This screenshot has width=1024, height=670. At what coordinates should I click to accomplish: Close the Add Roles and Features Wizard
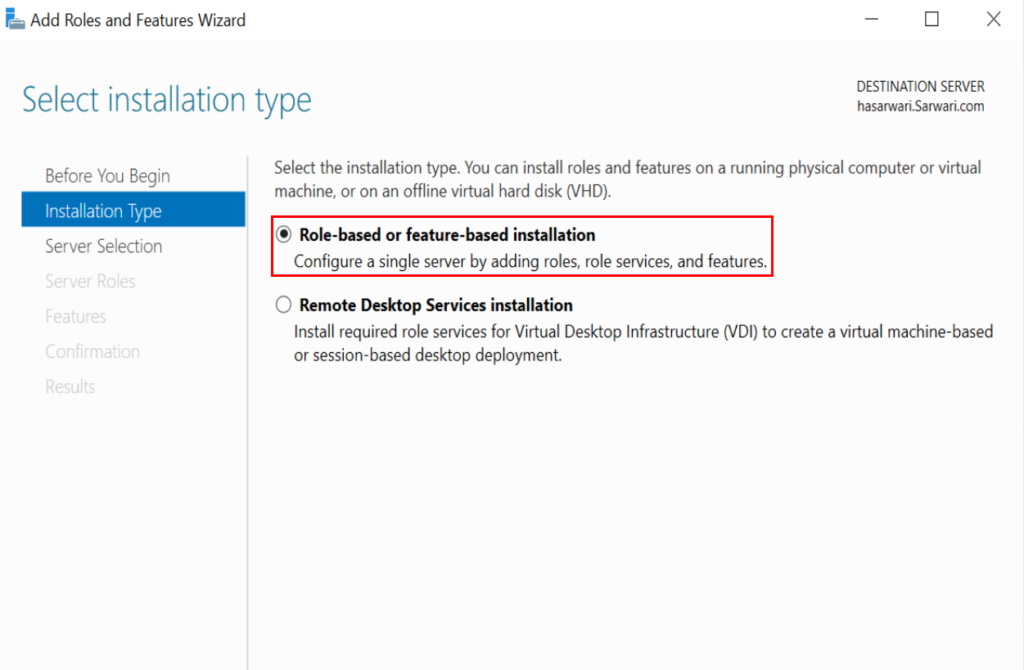pyautogui.click(x=993, y=18)
